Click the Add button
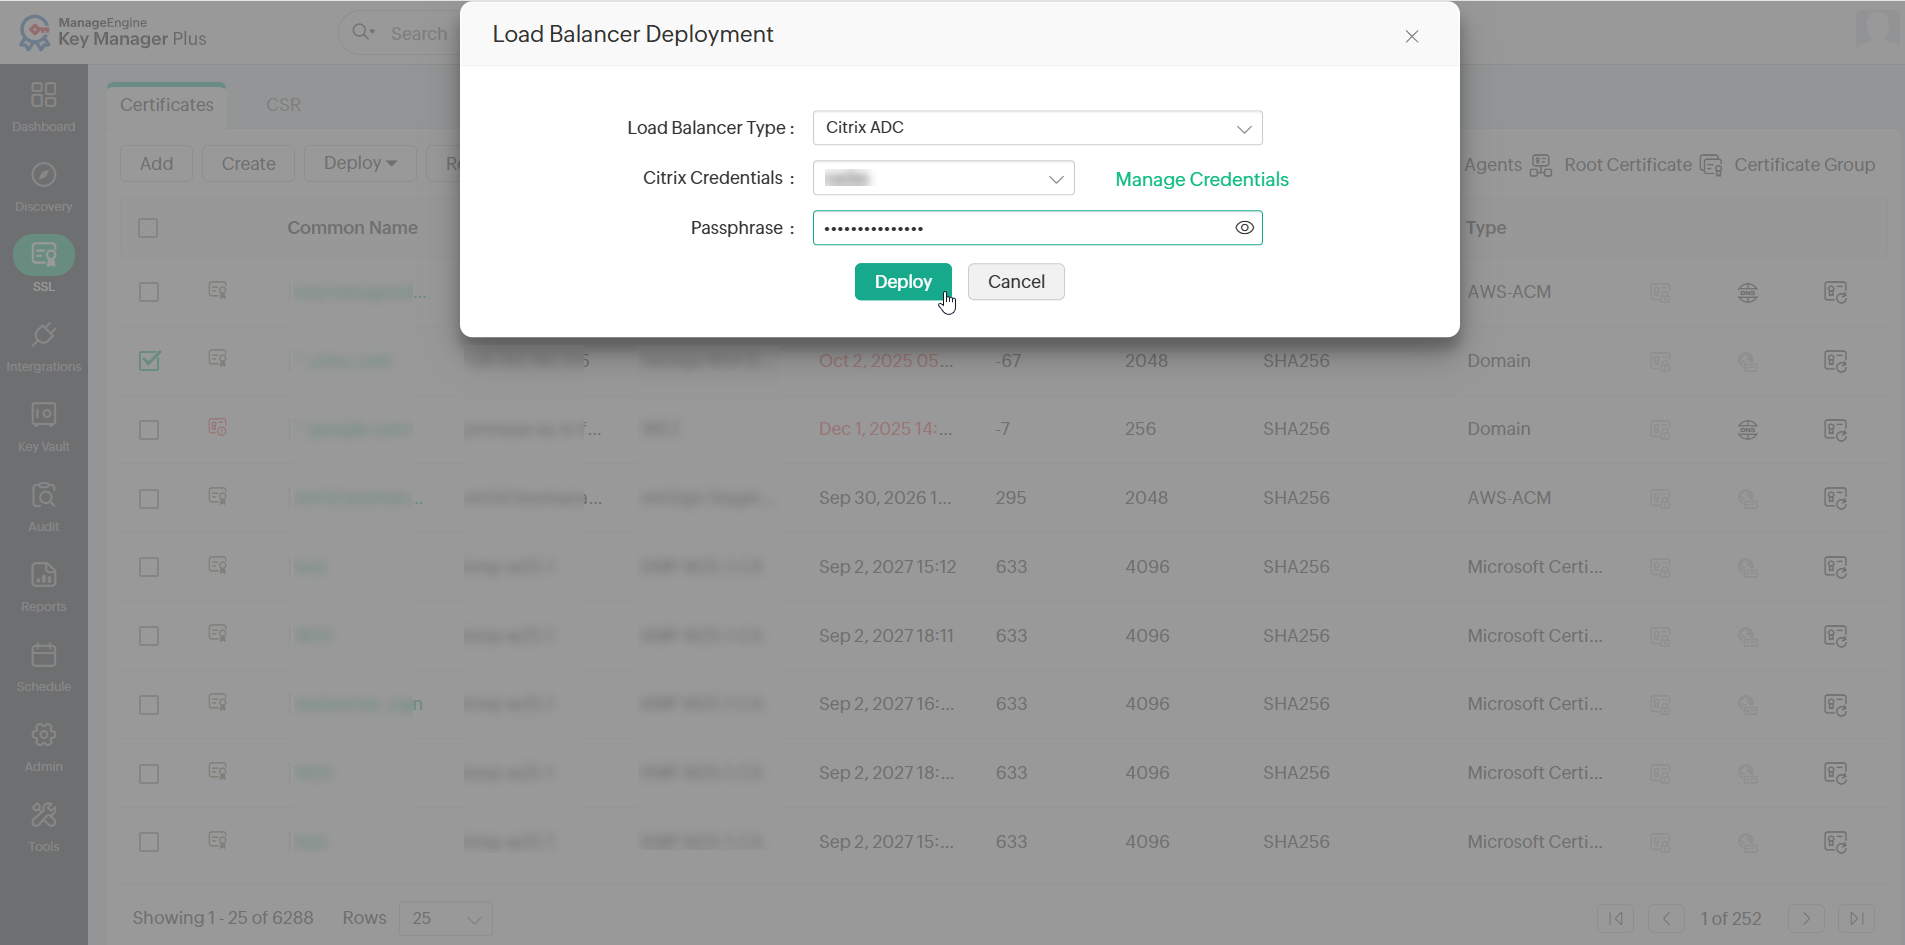1905x945 pixels. 156,163
